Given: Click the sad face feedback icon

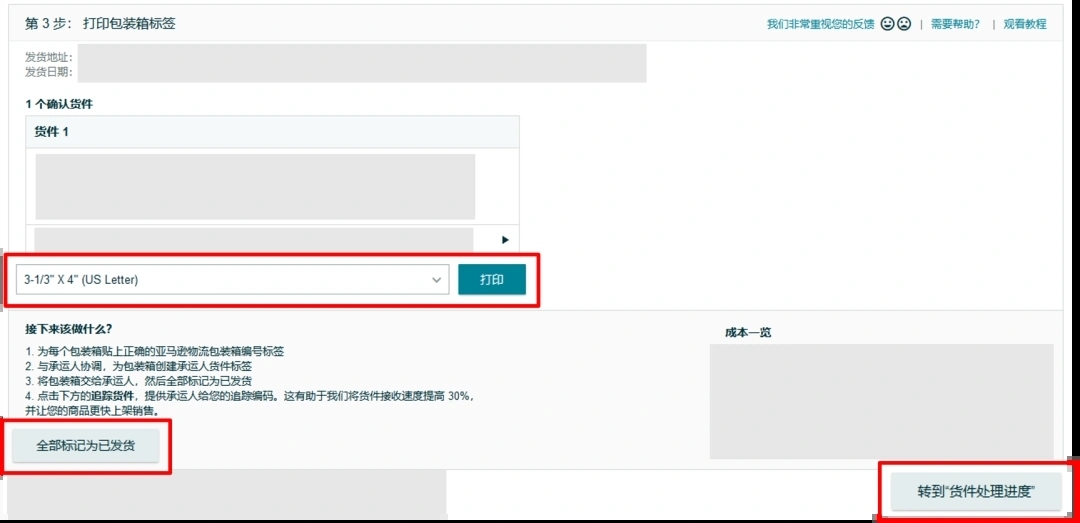Looking at the screenshot, I should point(904,24).
